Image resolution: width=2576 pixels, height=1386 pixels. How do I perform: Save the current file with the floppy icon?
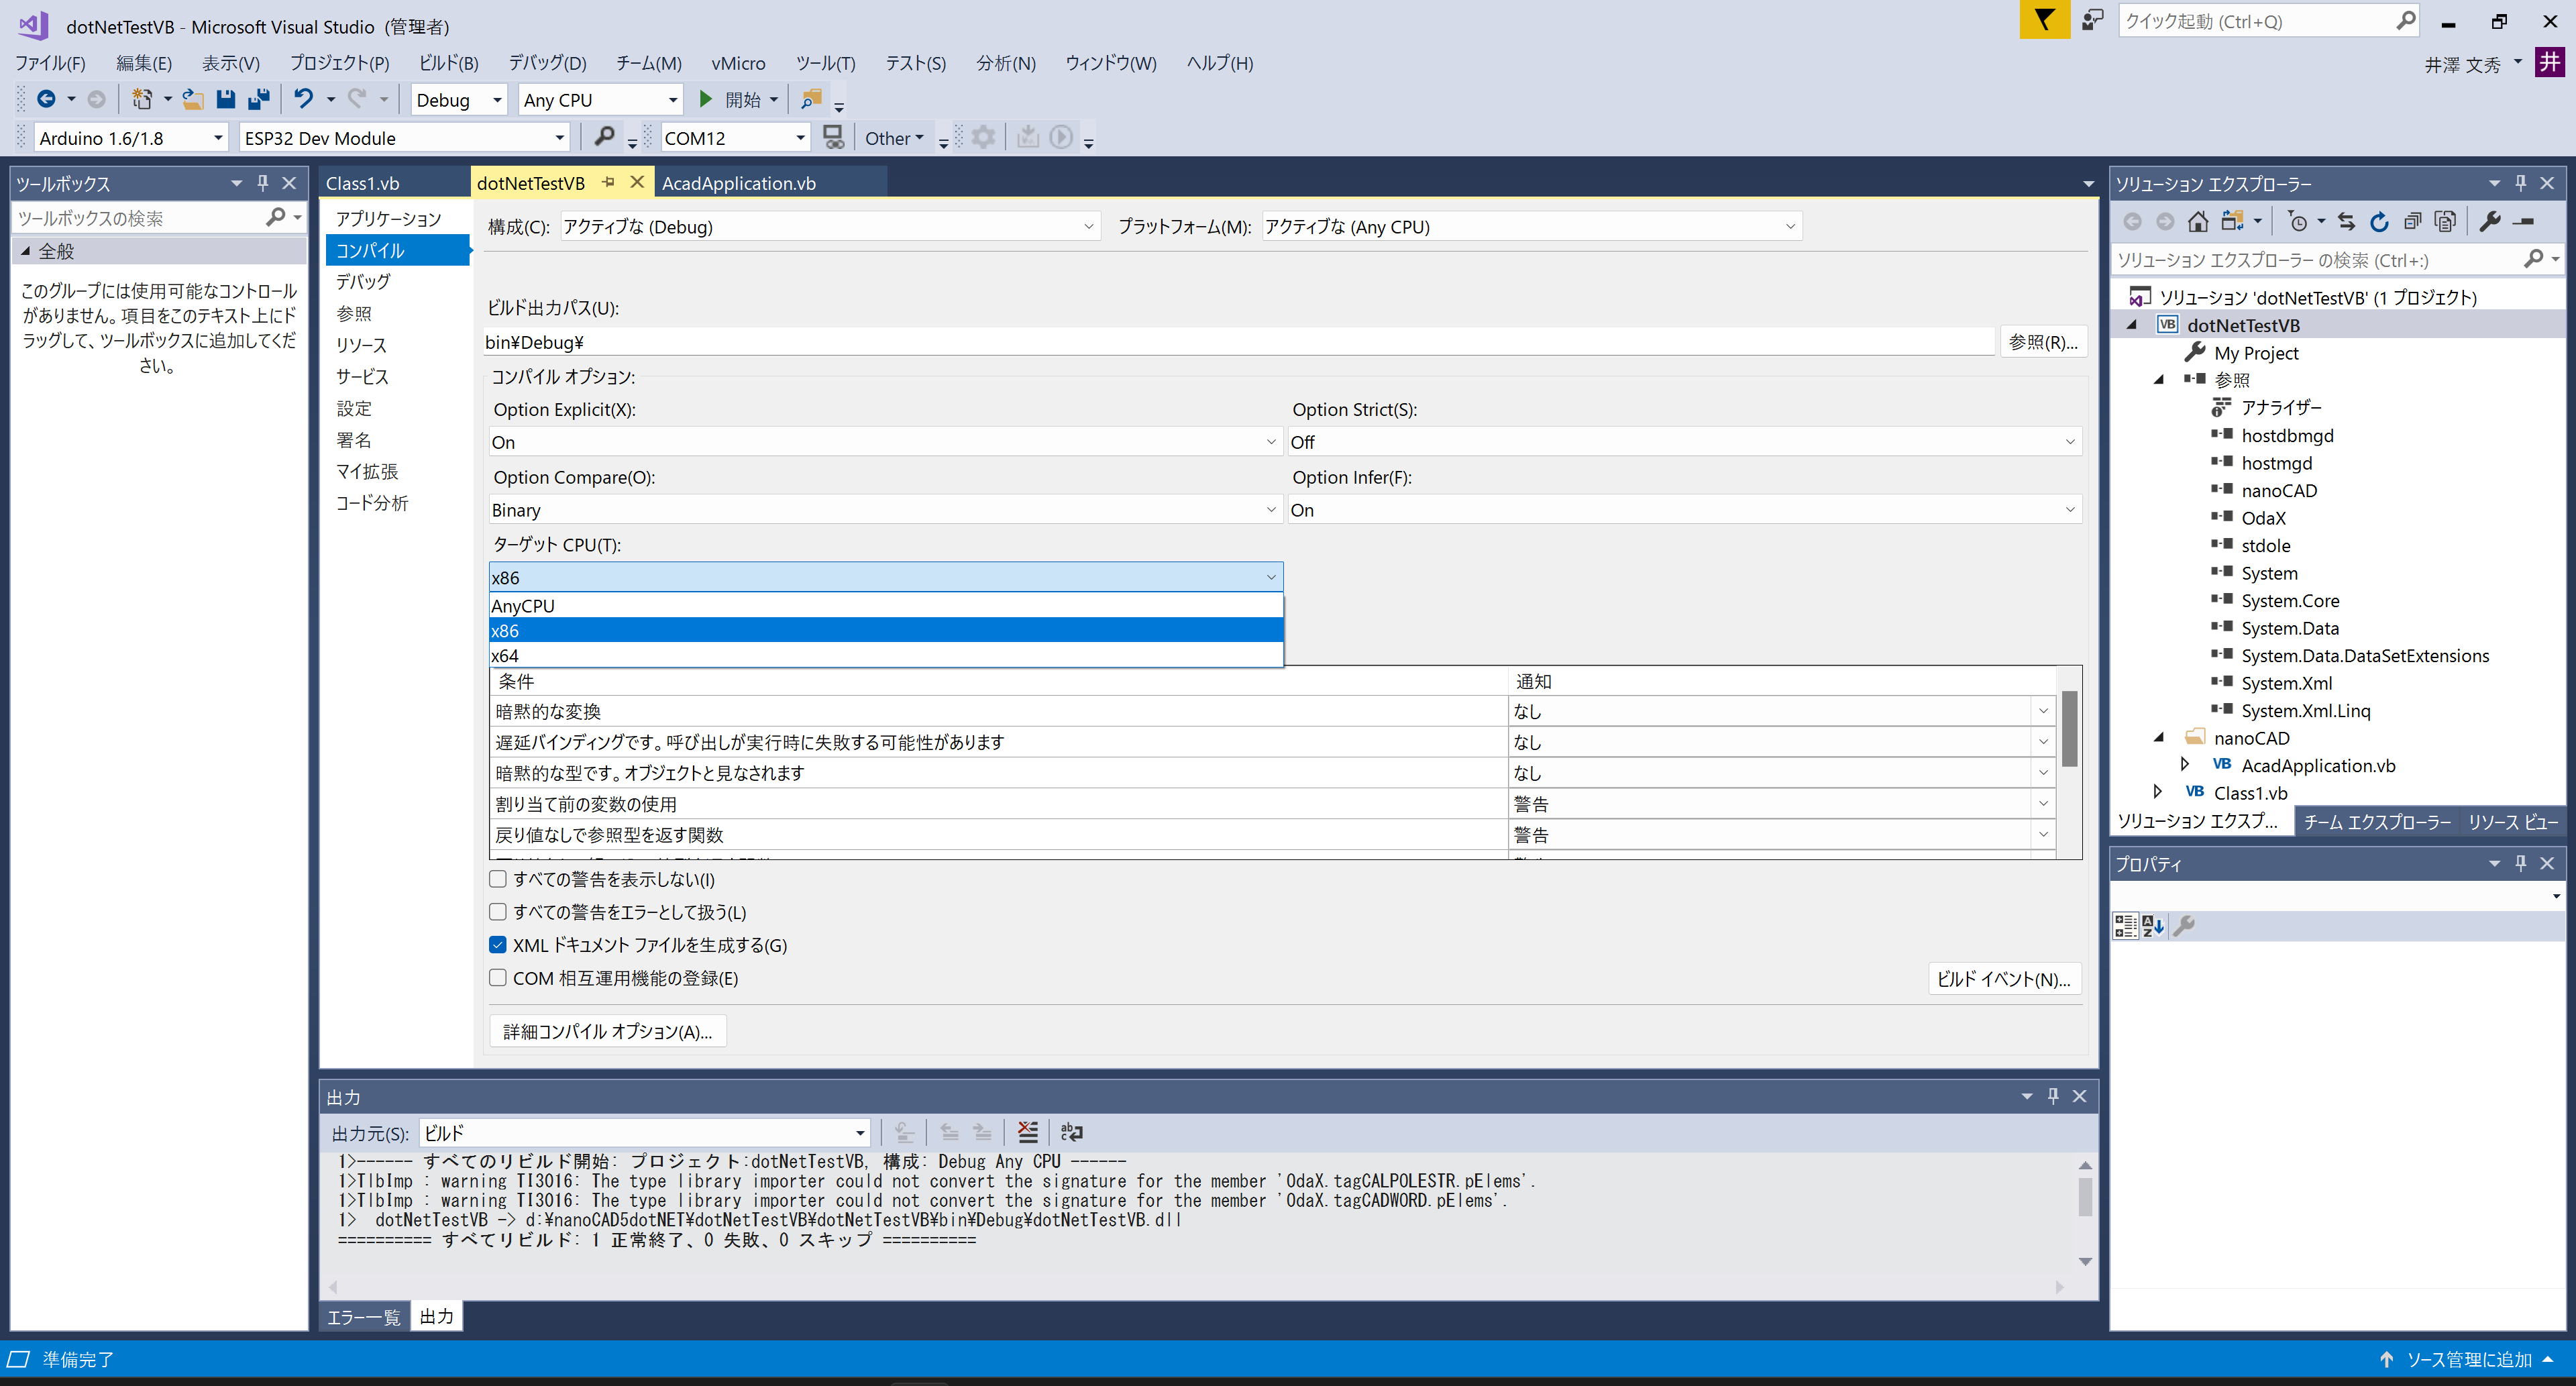(226, 99)
